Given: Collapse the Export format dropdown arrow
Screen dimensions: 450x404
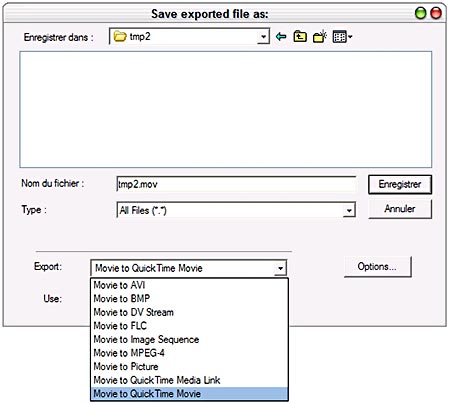Looking at the screenshot, I should pyautogui.click(x=280, y=268).
